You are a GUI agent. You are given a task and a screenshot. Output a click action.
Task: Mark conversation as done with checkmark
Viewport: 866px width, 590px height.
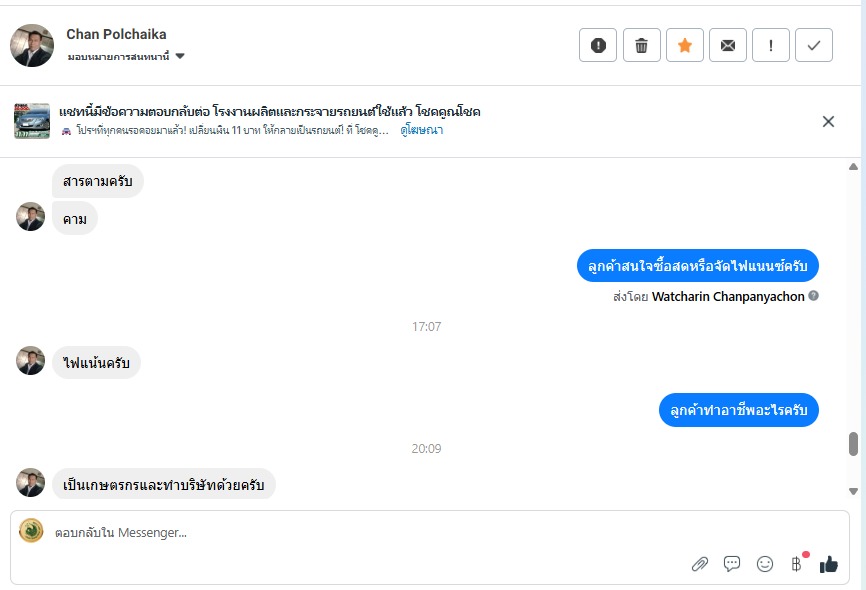click(814, 45)
